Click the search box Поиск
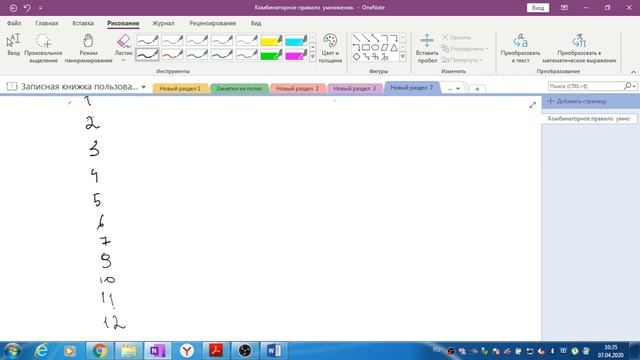 585,86
